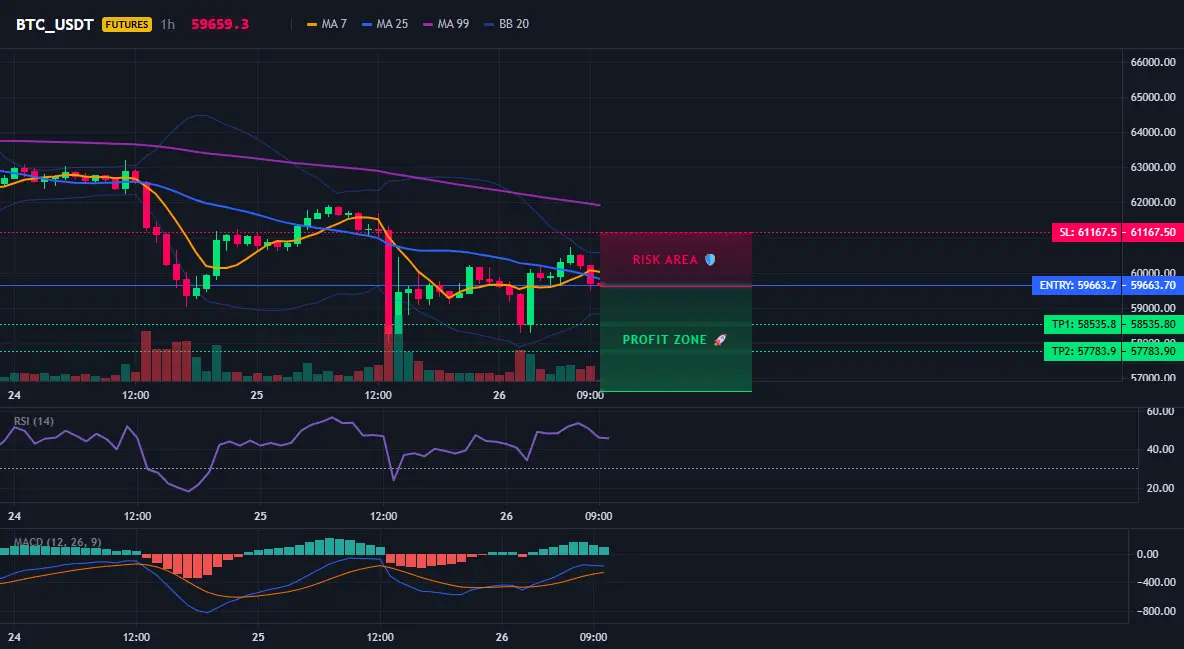Screen dimensions: 1184x649
Task: Toggle the MA 99 legend item
Action: 446,24
